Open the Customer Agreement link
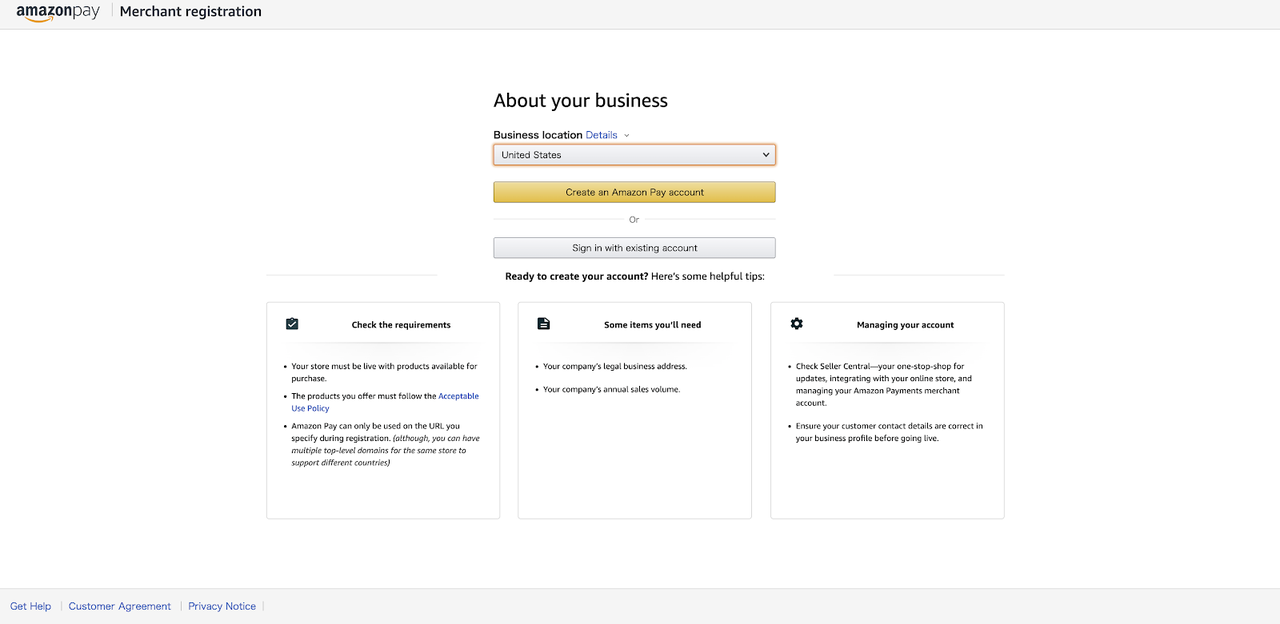This screenshot has width=1280, height=624. click(120, 606)
